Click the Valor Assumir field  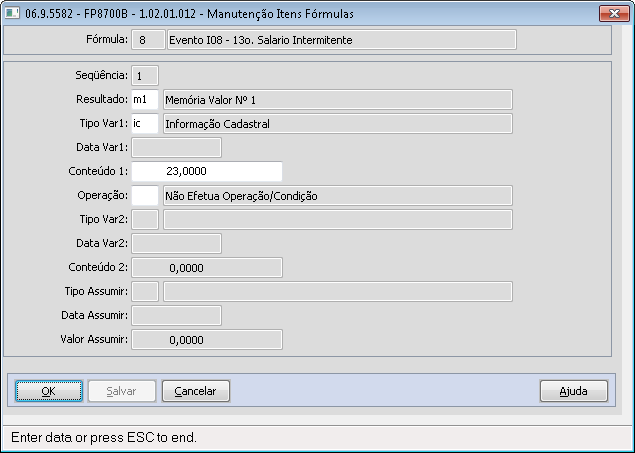[x=207, y=339]
